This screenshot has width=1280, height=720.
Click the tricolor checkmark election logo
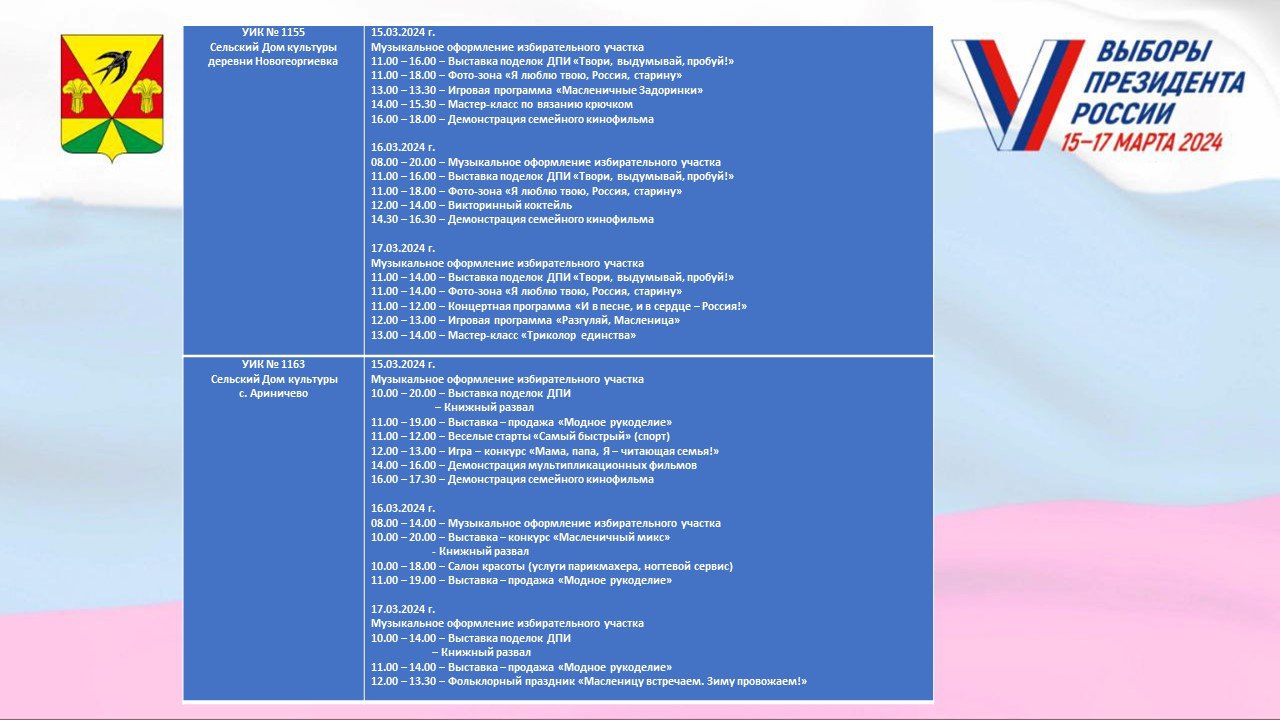tap(1018, 94)
